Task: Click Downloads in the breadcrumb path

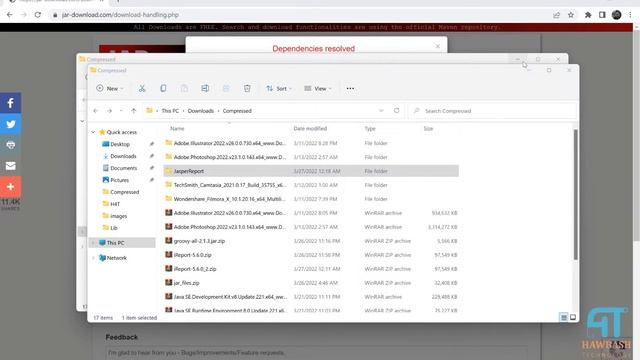Action: tap(200, 111)
